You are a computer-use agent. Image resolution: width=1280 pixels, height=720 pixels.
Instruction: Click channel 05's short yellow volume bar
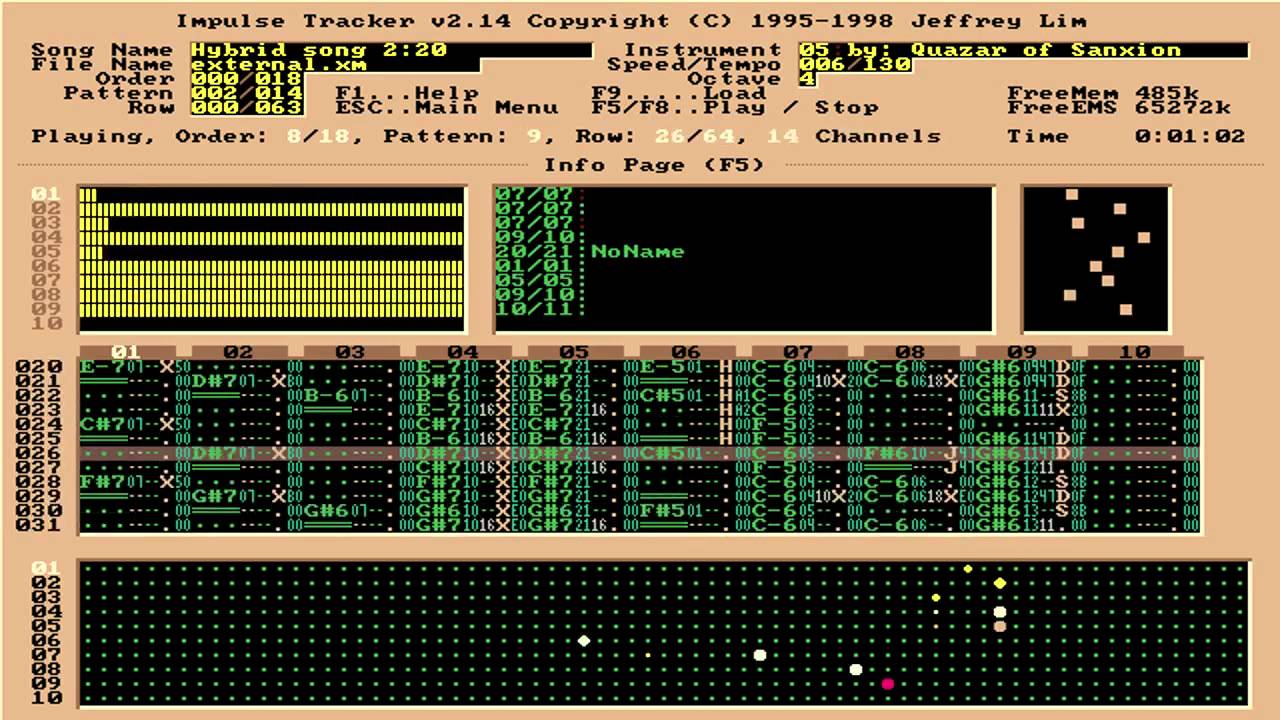click(x=91, y=252)
